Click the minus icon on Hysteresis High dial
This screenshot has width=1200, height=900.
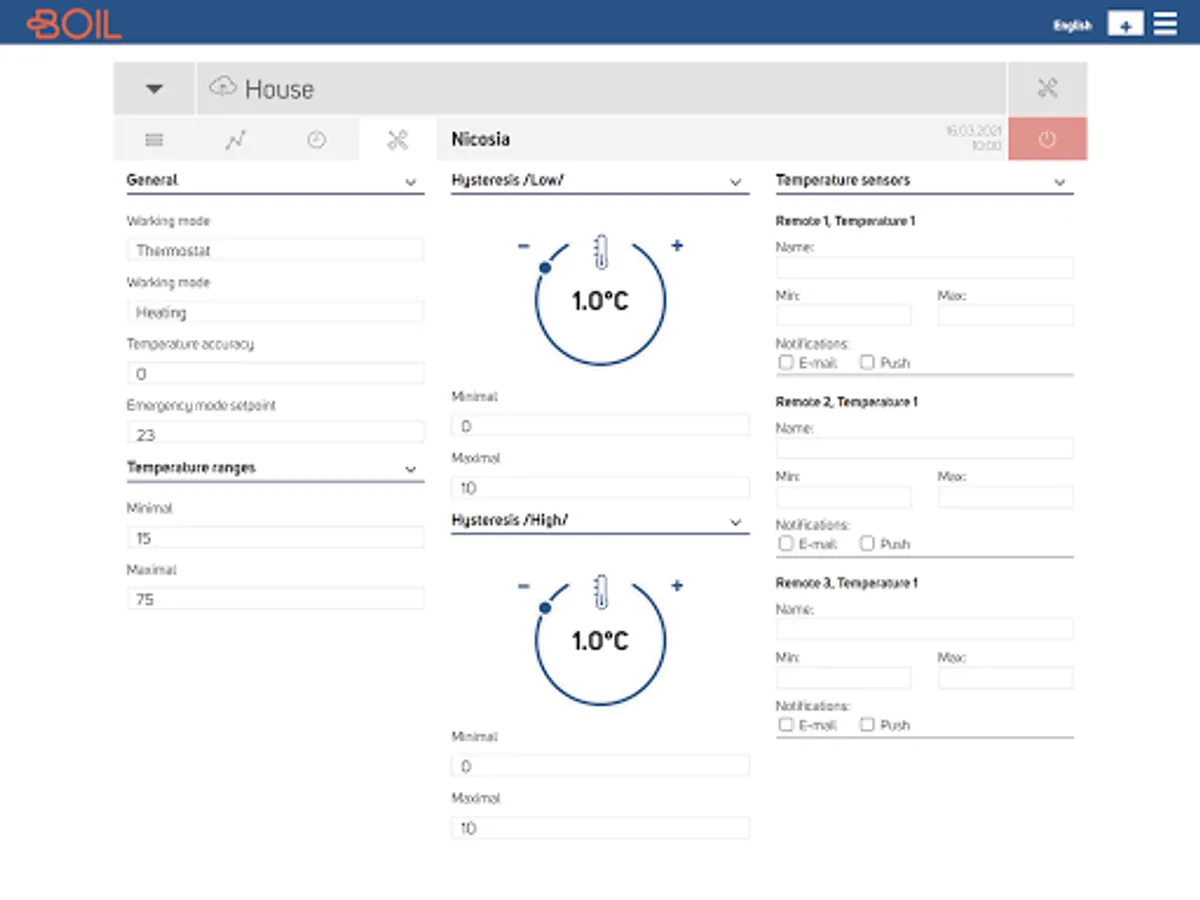click(523, 586)
